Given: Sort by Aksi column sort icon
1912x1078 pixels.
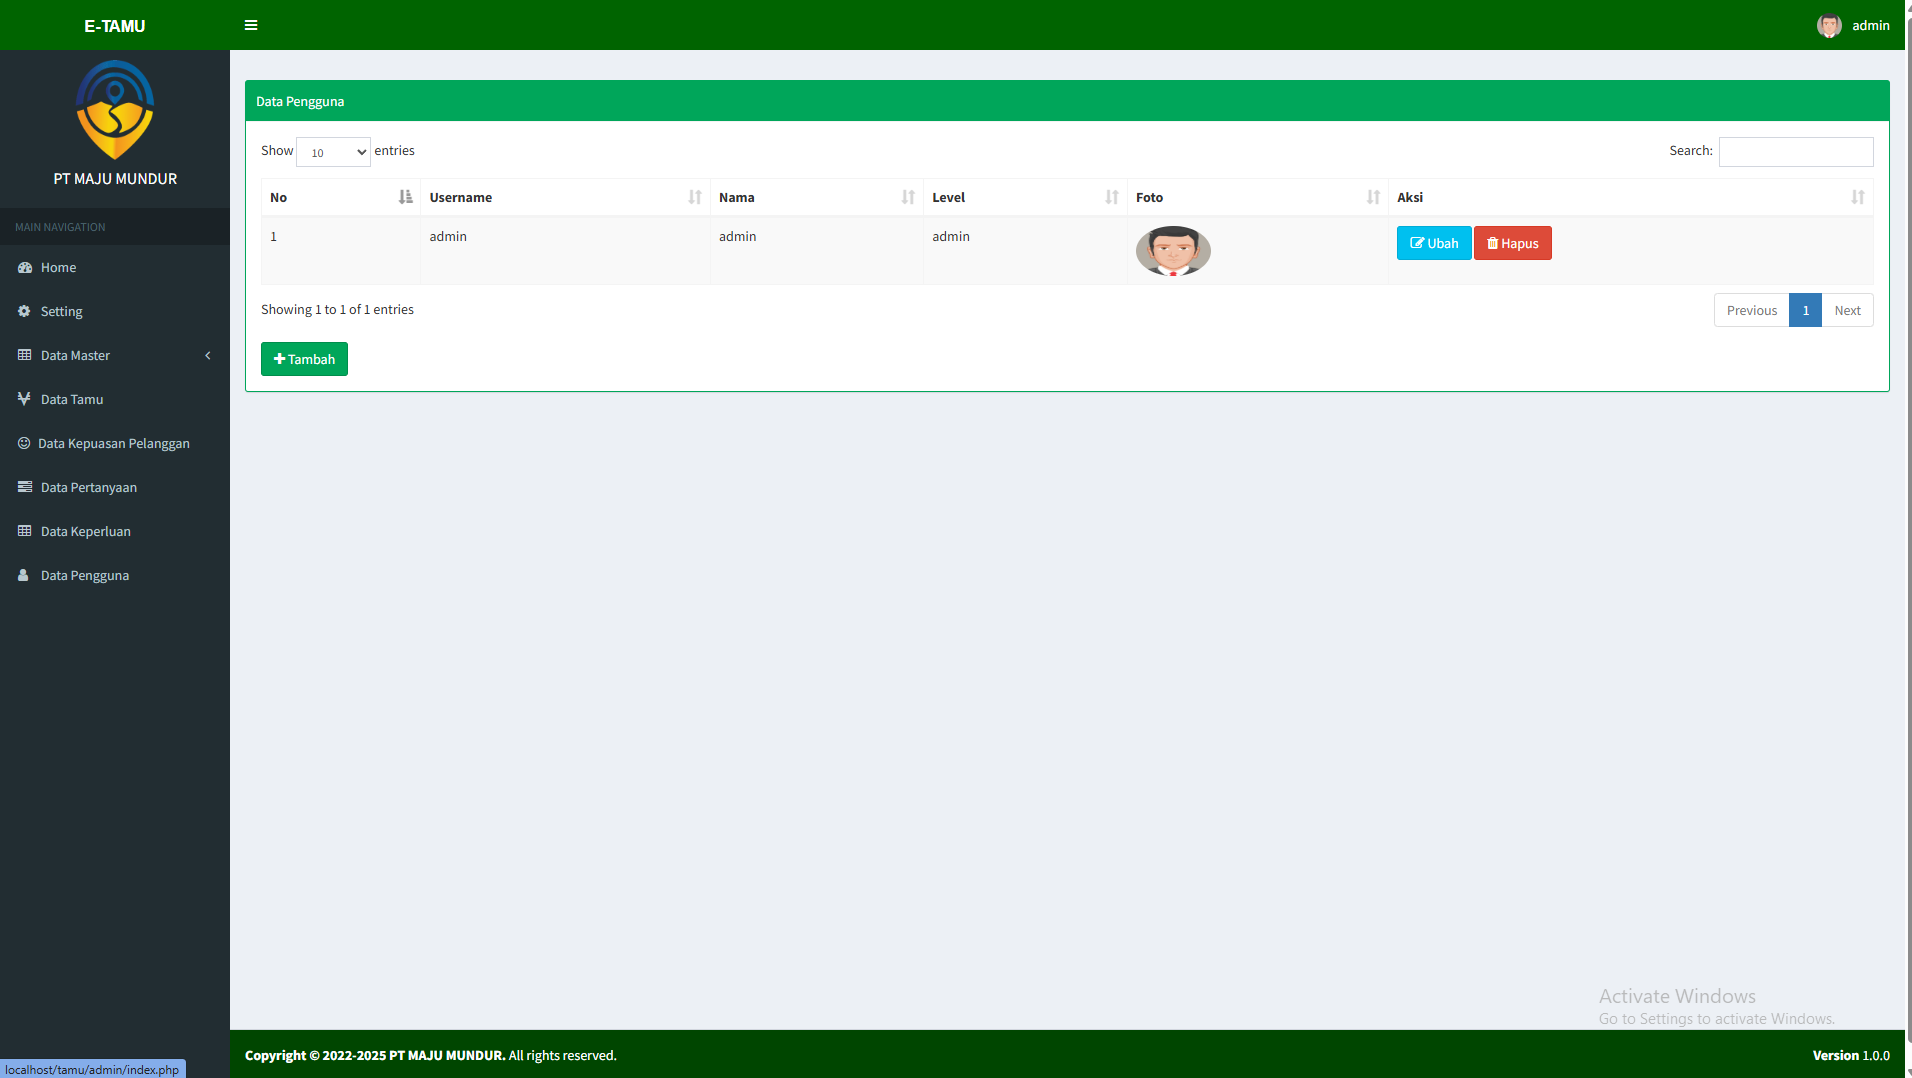Looking at the screenshot, I should coord(1858,197).
